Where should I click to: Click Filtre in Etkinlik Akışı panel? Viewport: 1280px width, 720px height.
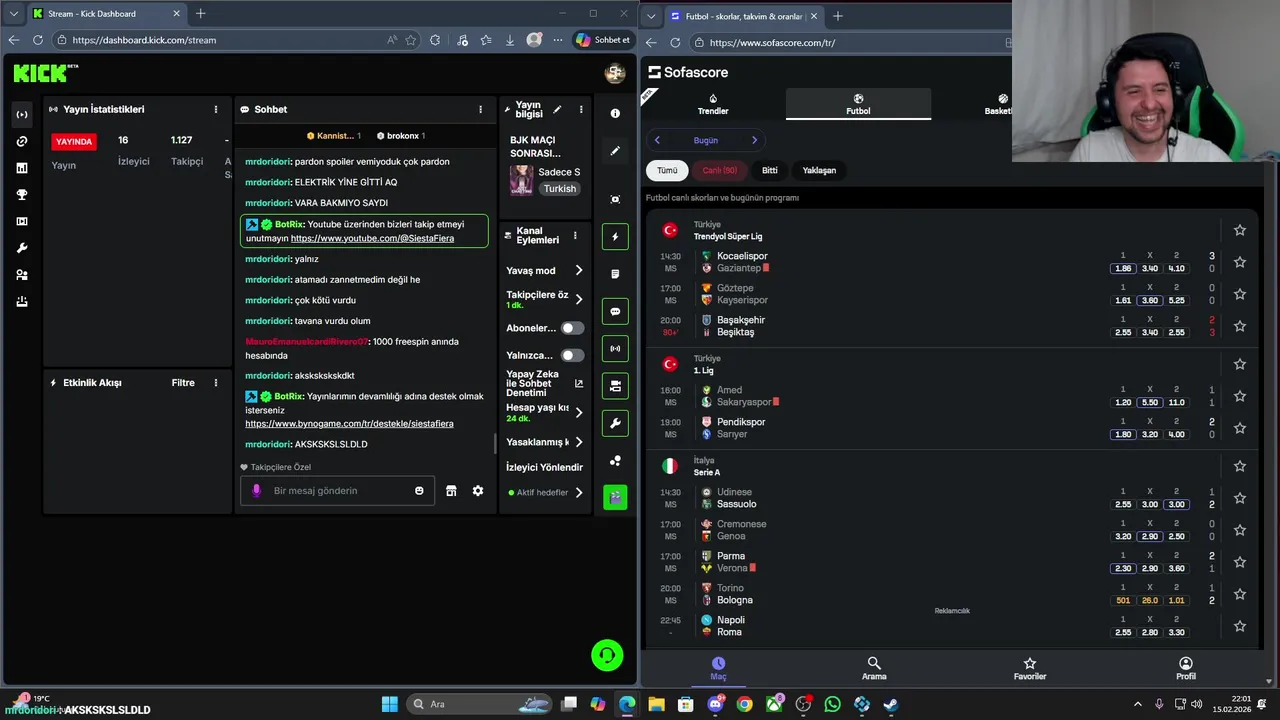tap(183, 383)
